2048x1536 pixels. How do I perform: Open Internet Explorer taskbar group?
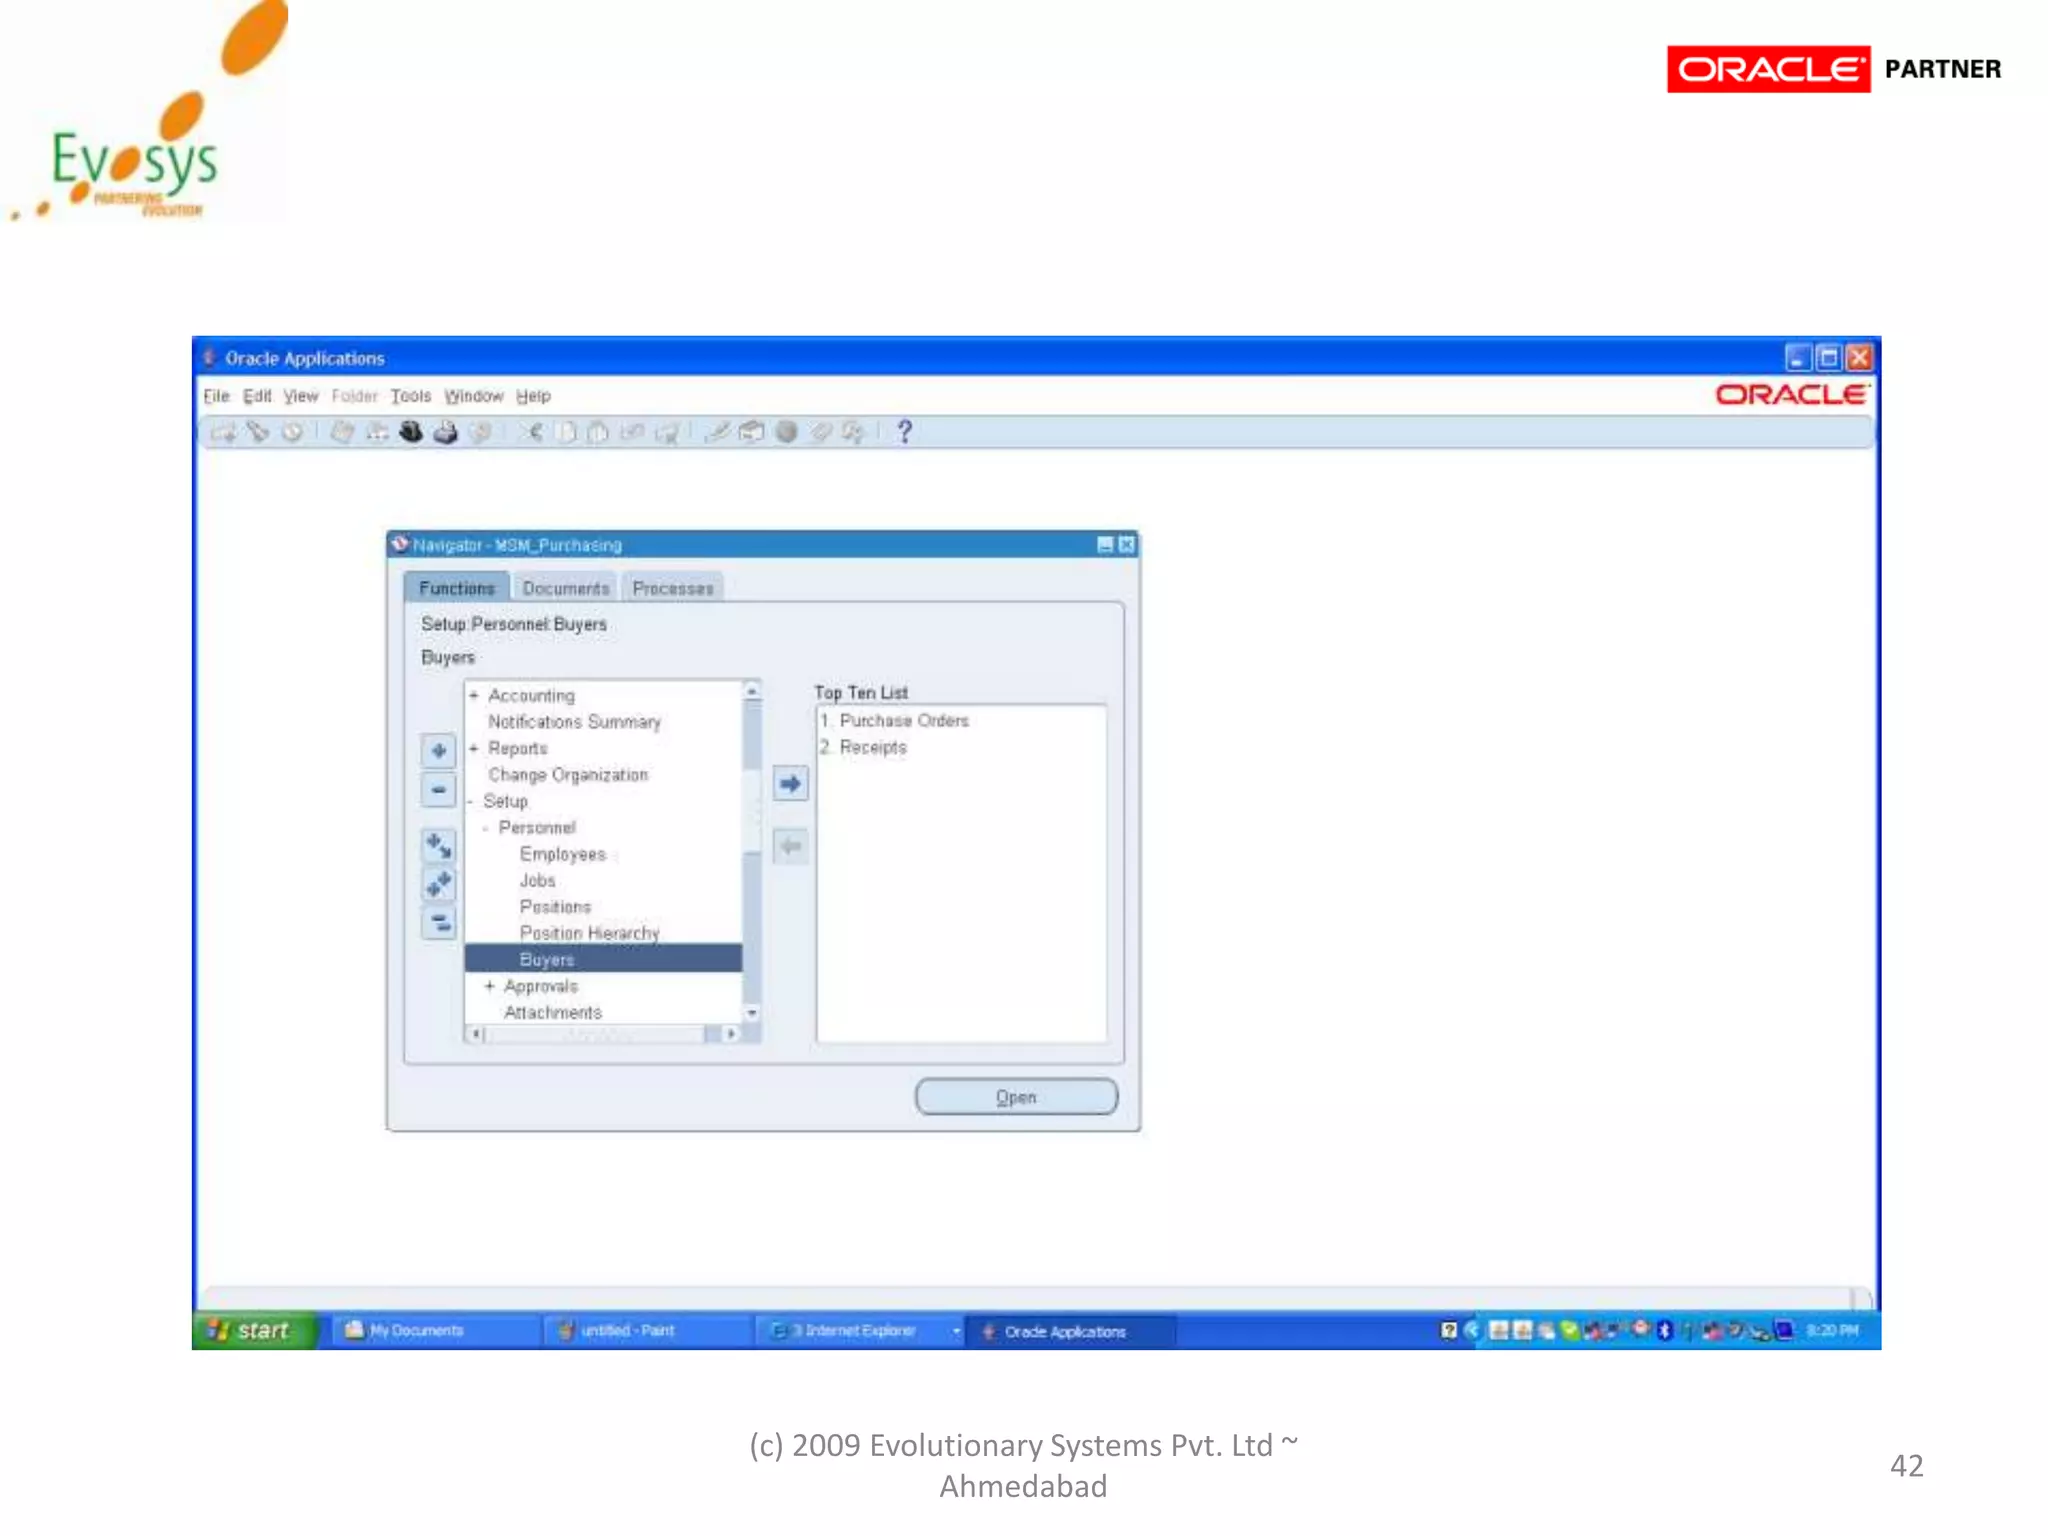click(x=858, y=1331)
